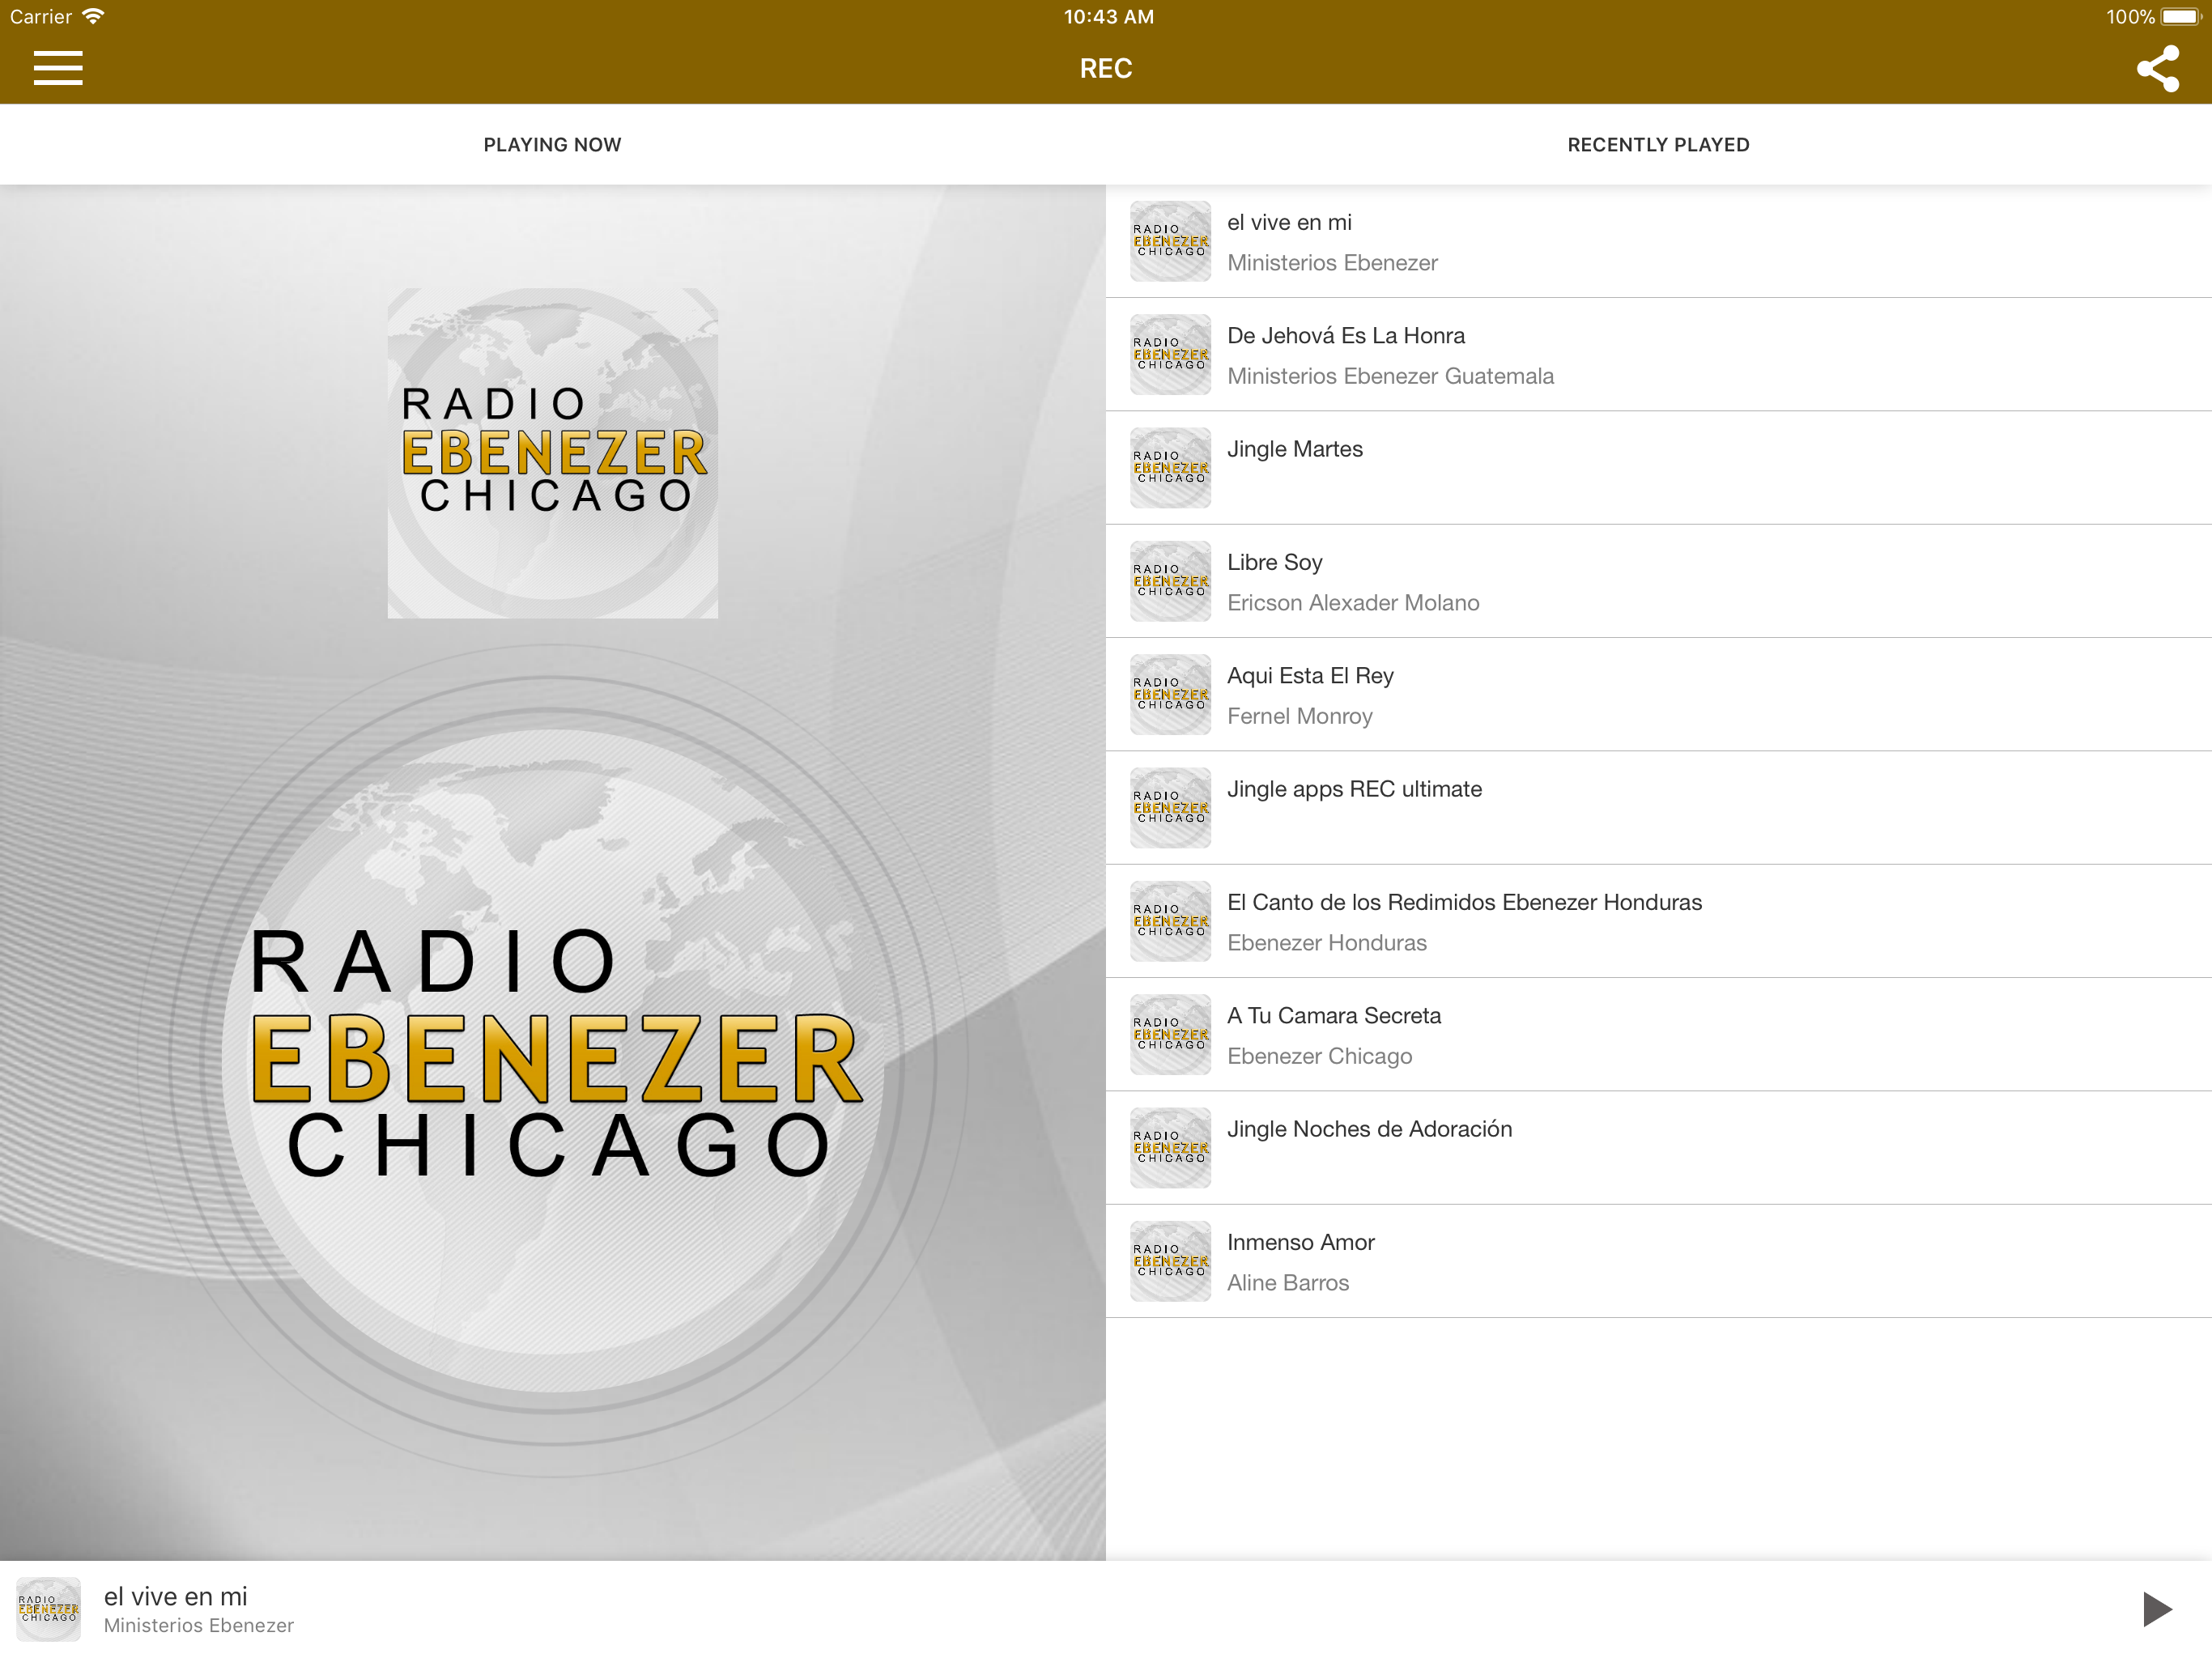Tap the Wi-Fi icon in status bar

[93, 16]
